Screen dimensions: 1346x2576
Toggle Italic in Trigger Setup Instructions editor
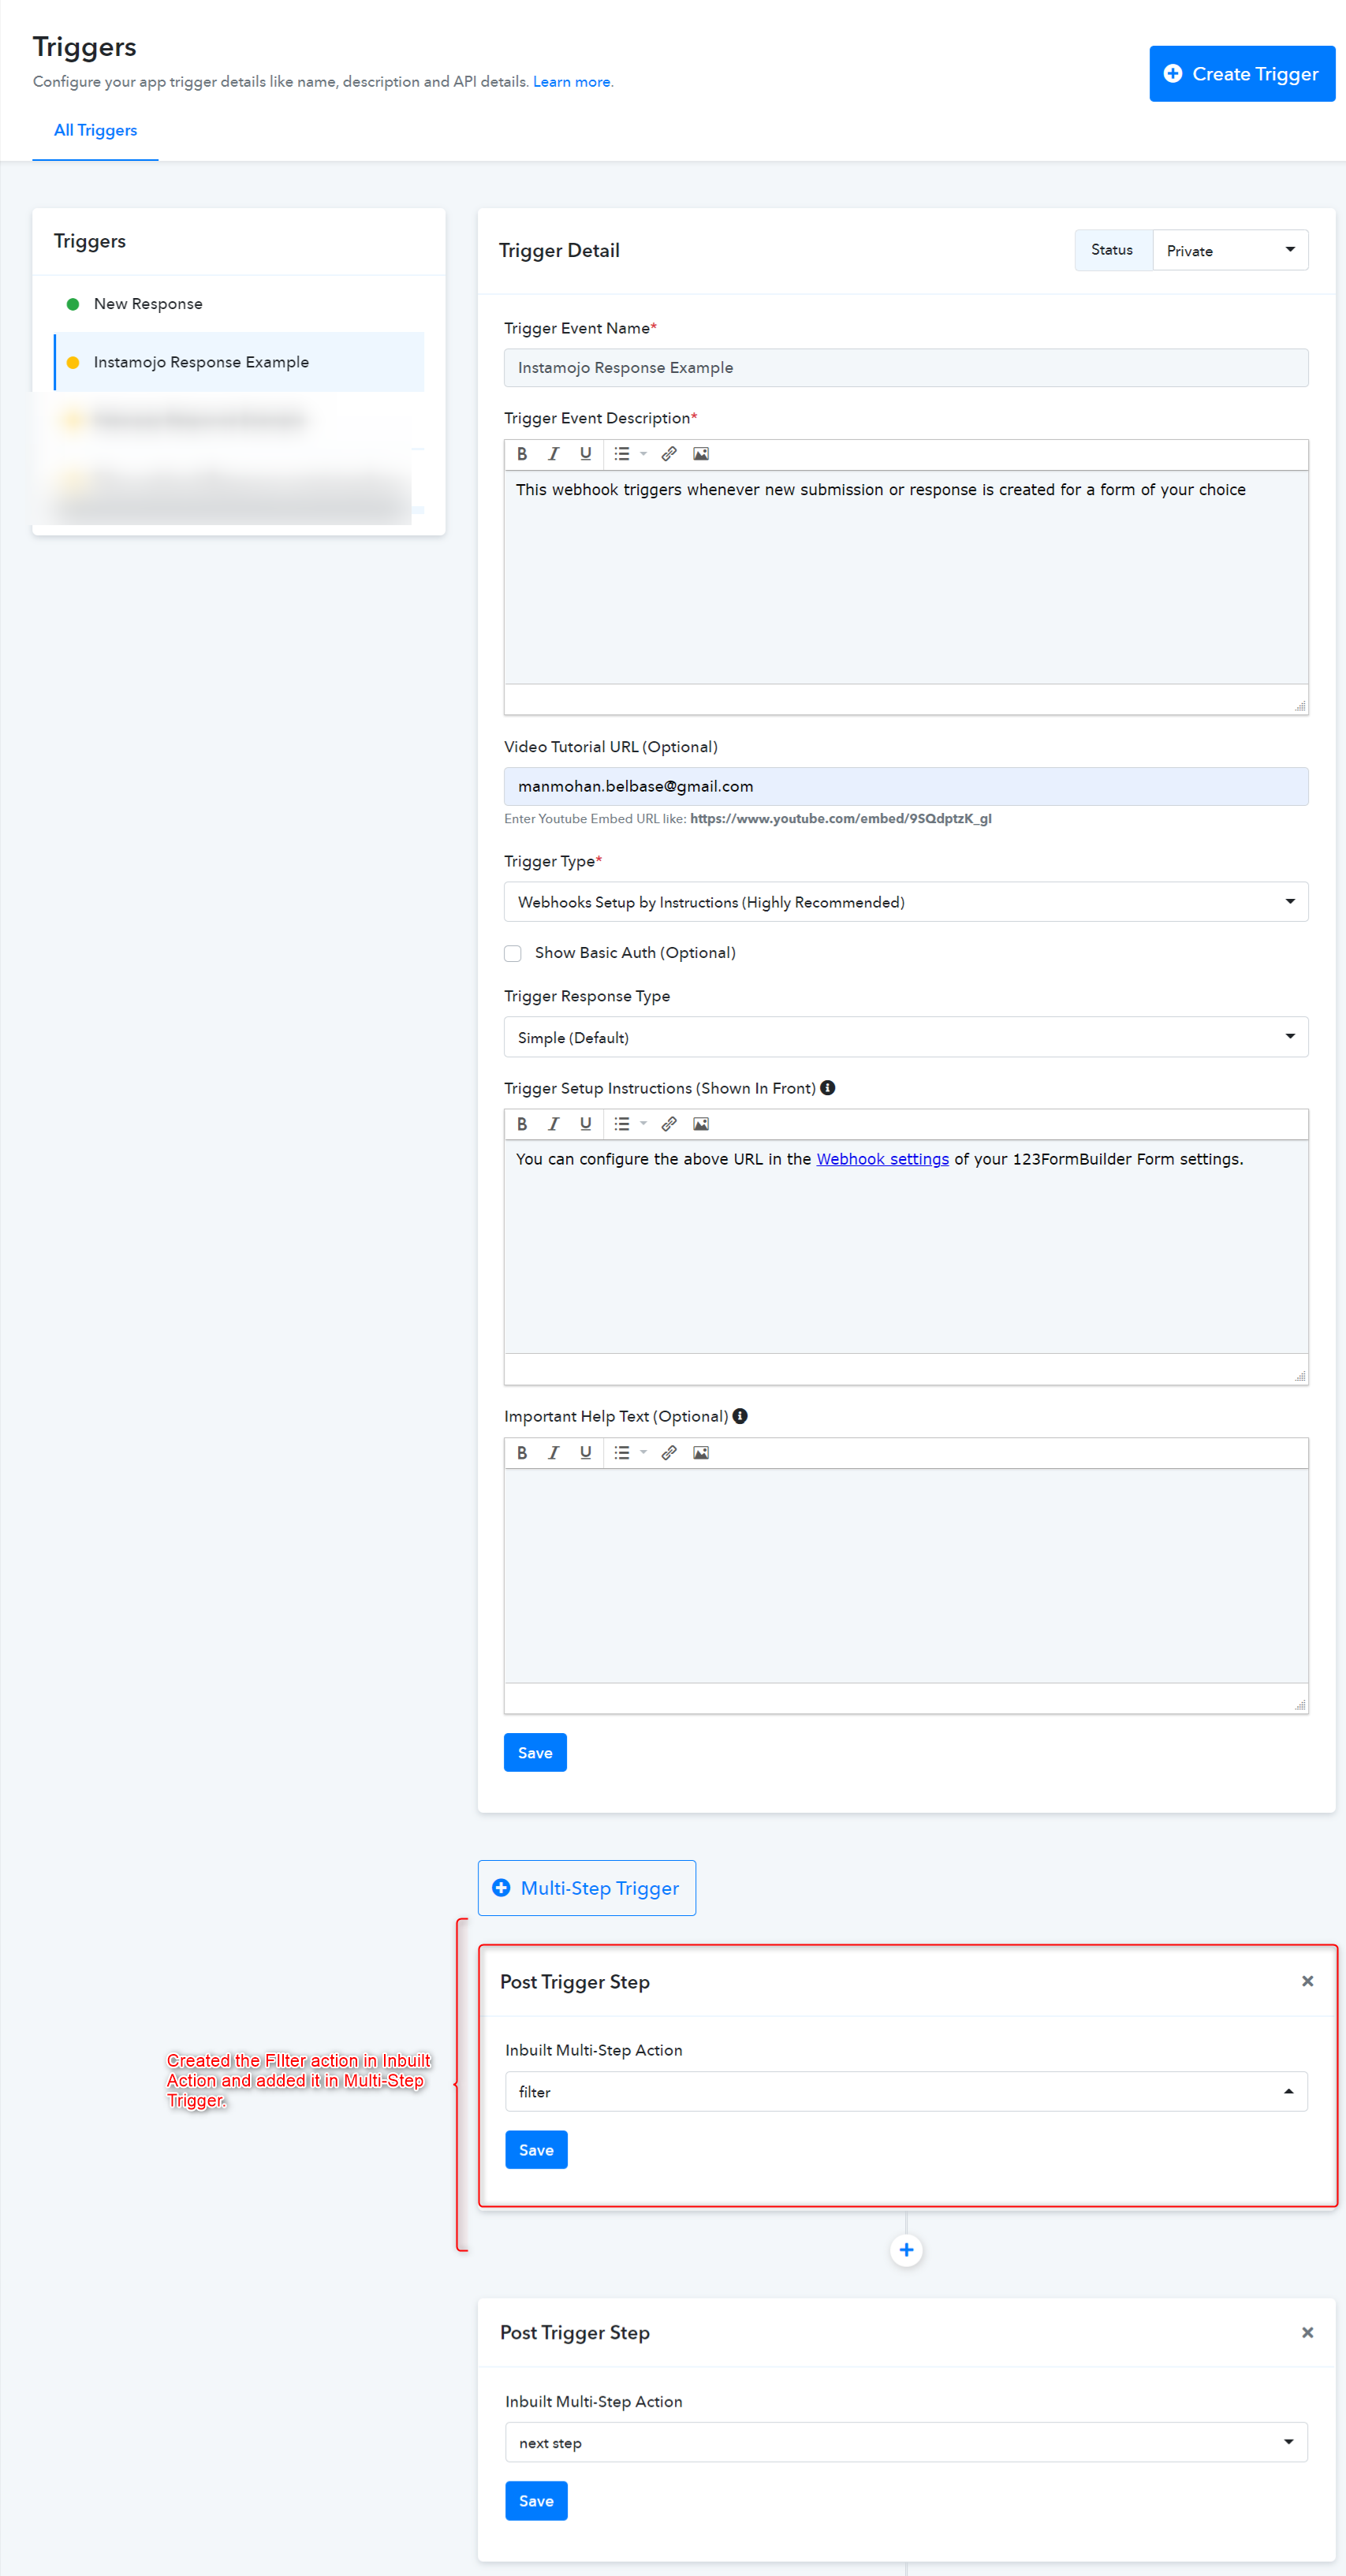point(553,1124)
